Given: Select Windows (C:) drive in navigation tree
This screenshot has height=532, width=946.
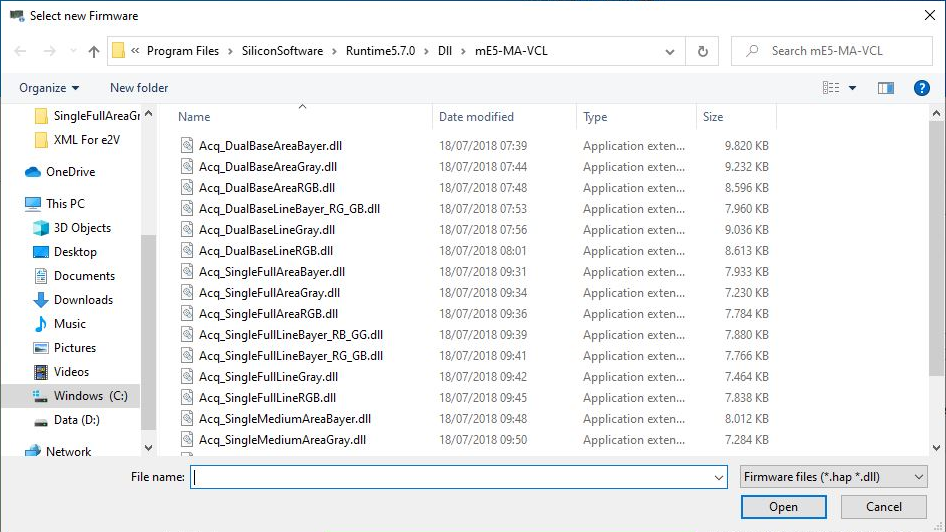Looking at the screenshot, I should pos(90,396).
